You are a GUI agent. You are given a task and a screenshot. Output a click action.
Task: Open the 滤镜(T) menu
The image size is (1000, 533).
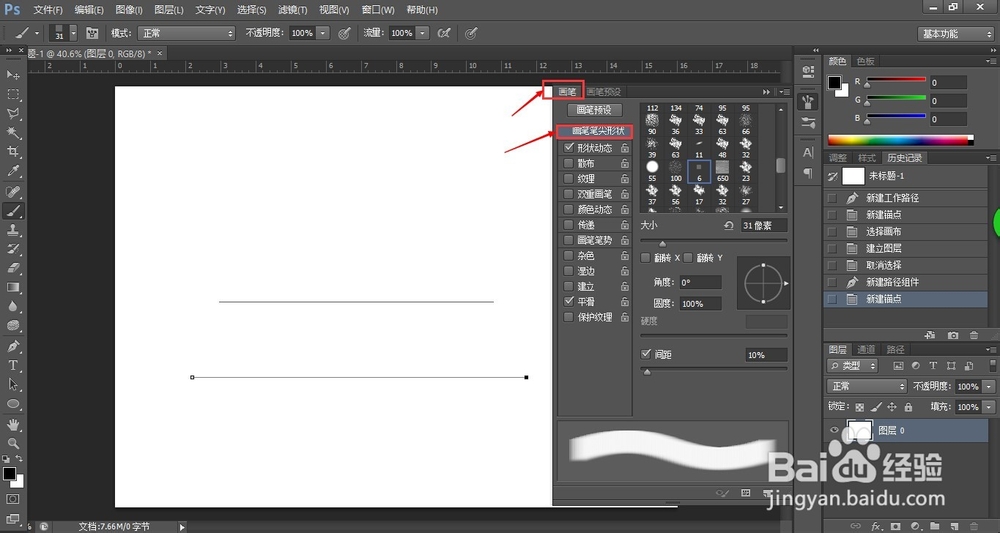[293, 10]
